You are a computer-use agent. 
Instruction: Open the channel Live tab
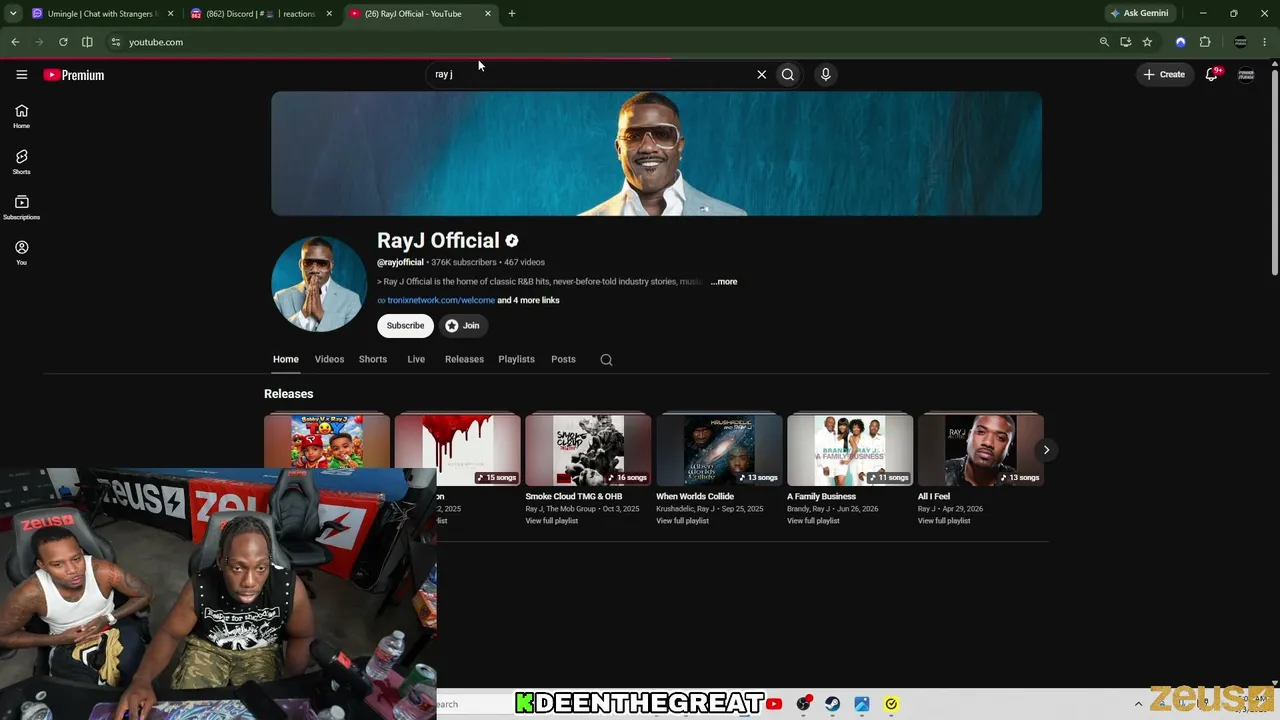coord(416,359)
